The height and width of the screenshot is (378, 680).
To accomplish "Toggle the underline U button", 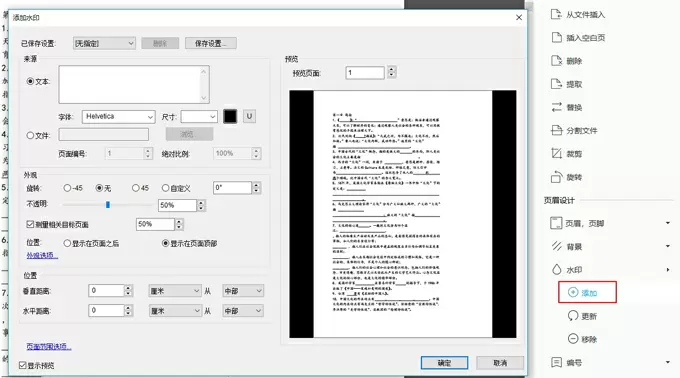I will [249, 116].
